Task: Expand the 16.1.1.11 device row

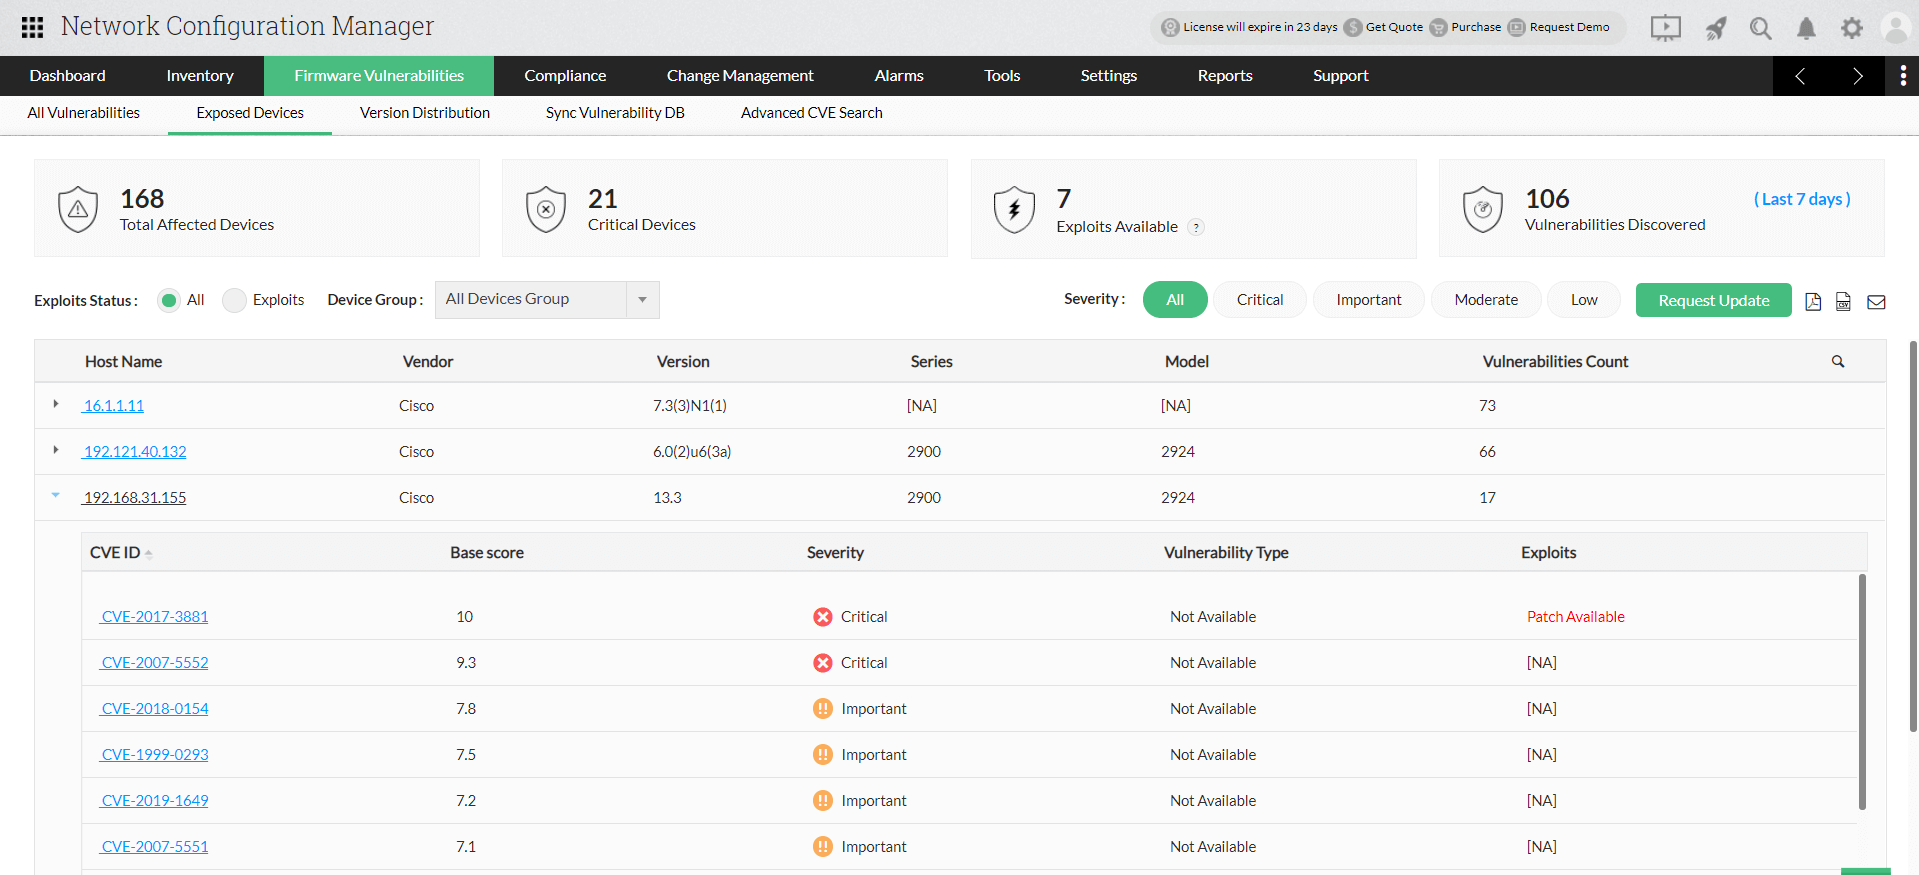Action: point(56,404)
